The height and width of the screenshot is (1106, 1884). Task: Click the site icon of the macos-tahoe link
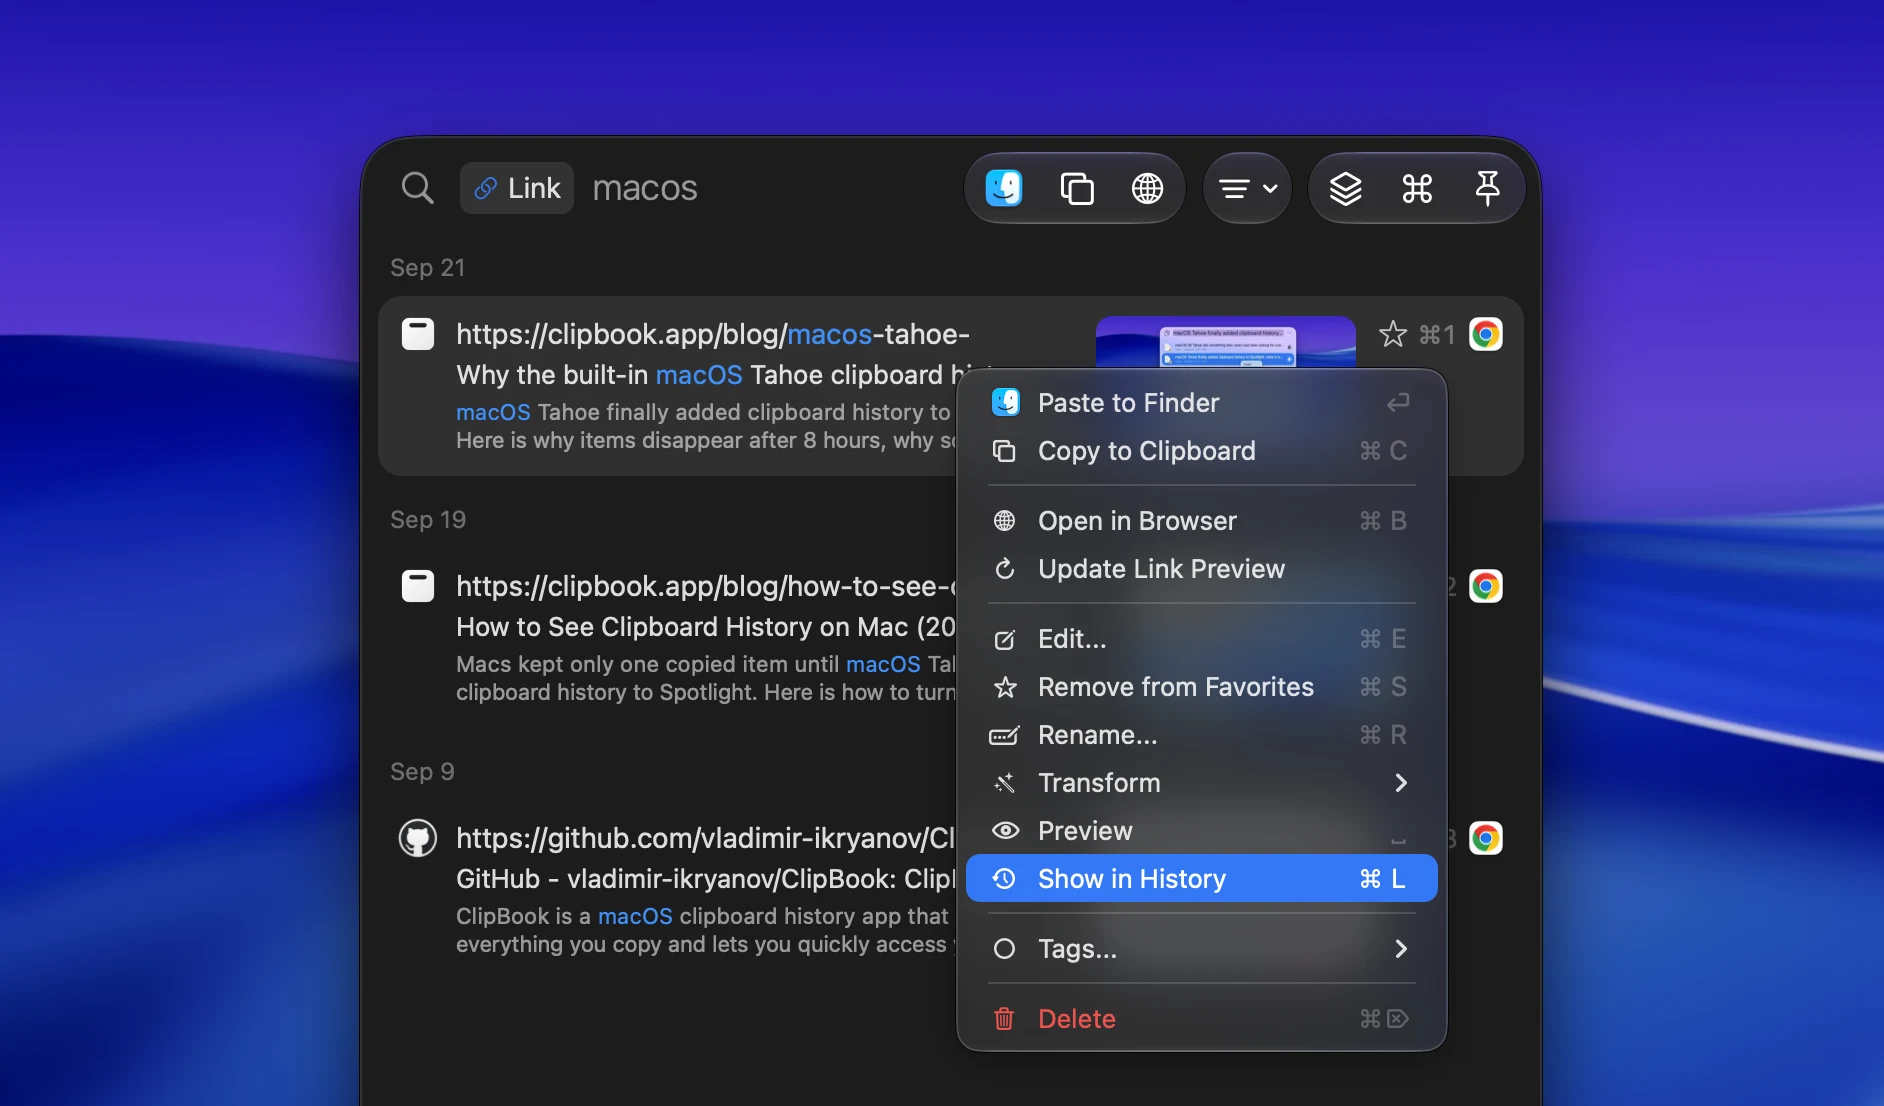[x=418, y=334]
